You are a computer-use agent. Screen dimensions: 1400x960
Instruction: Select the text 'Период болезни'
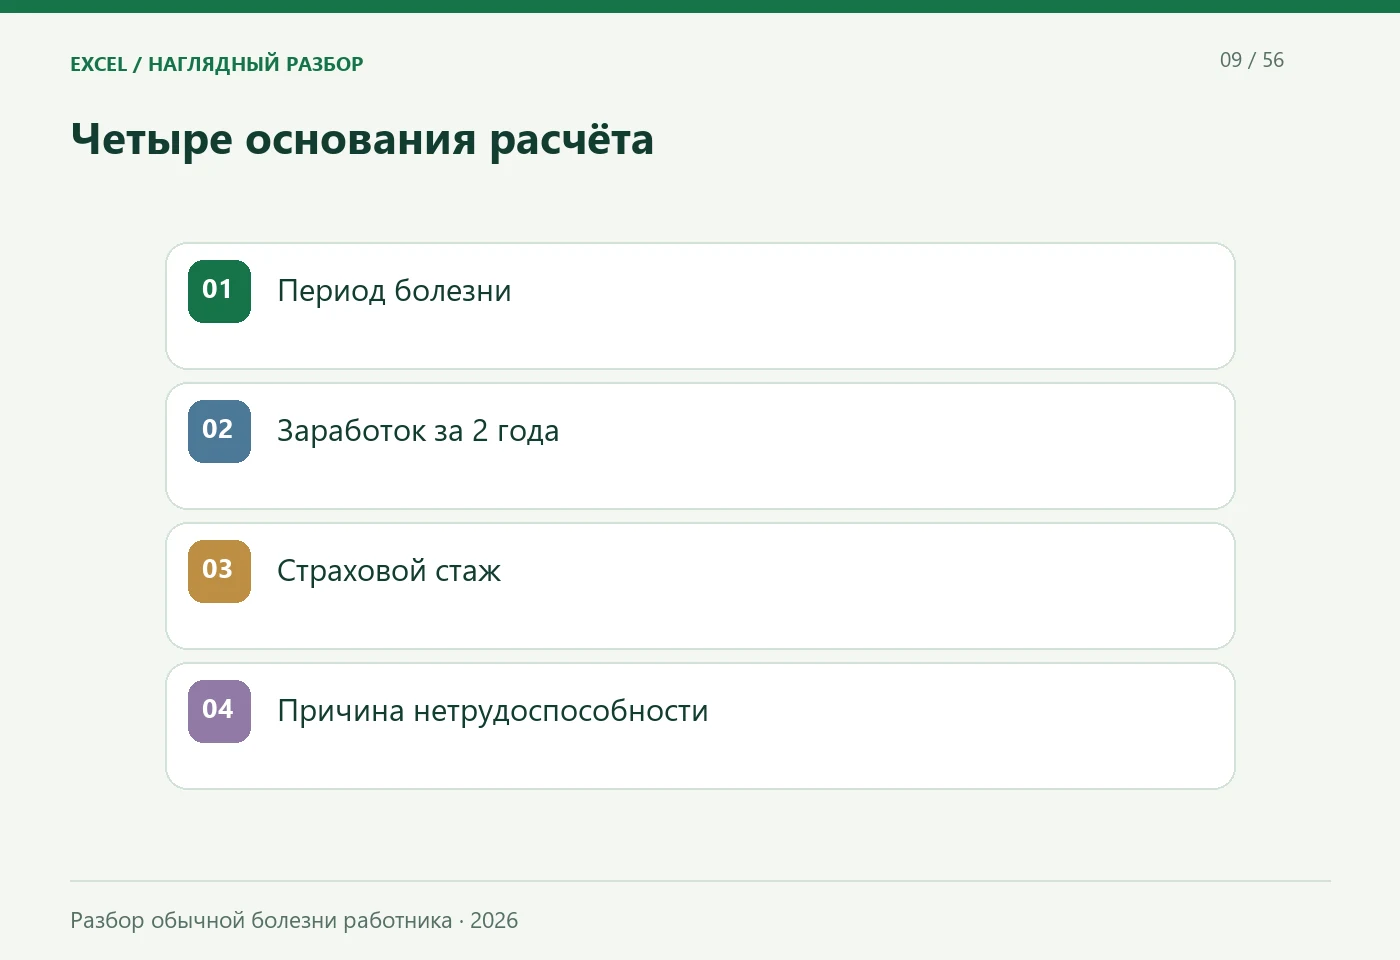394,291
